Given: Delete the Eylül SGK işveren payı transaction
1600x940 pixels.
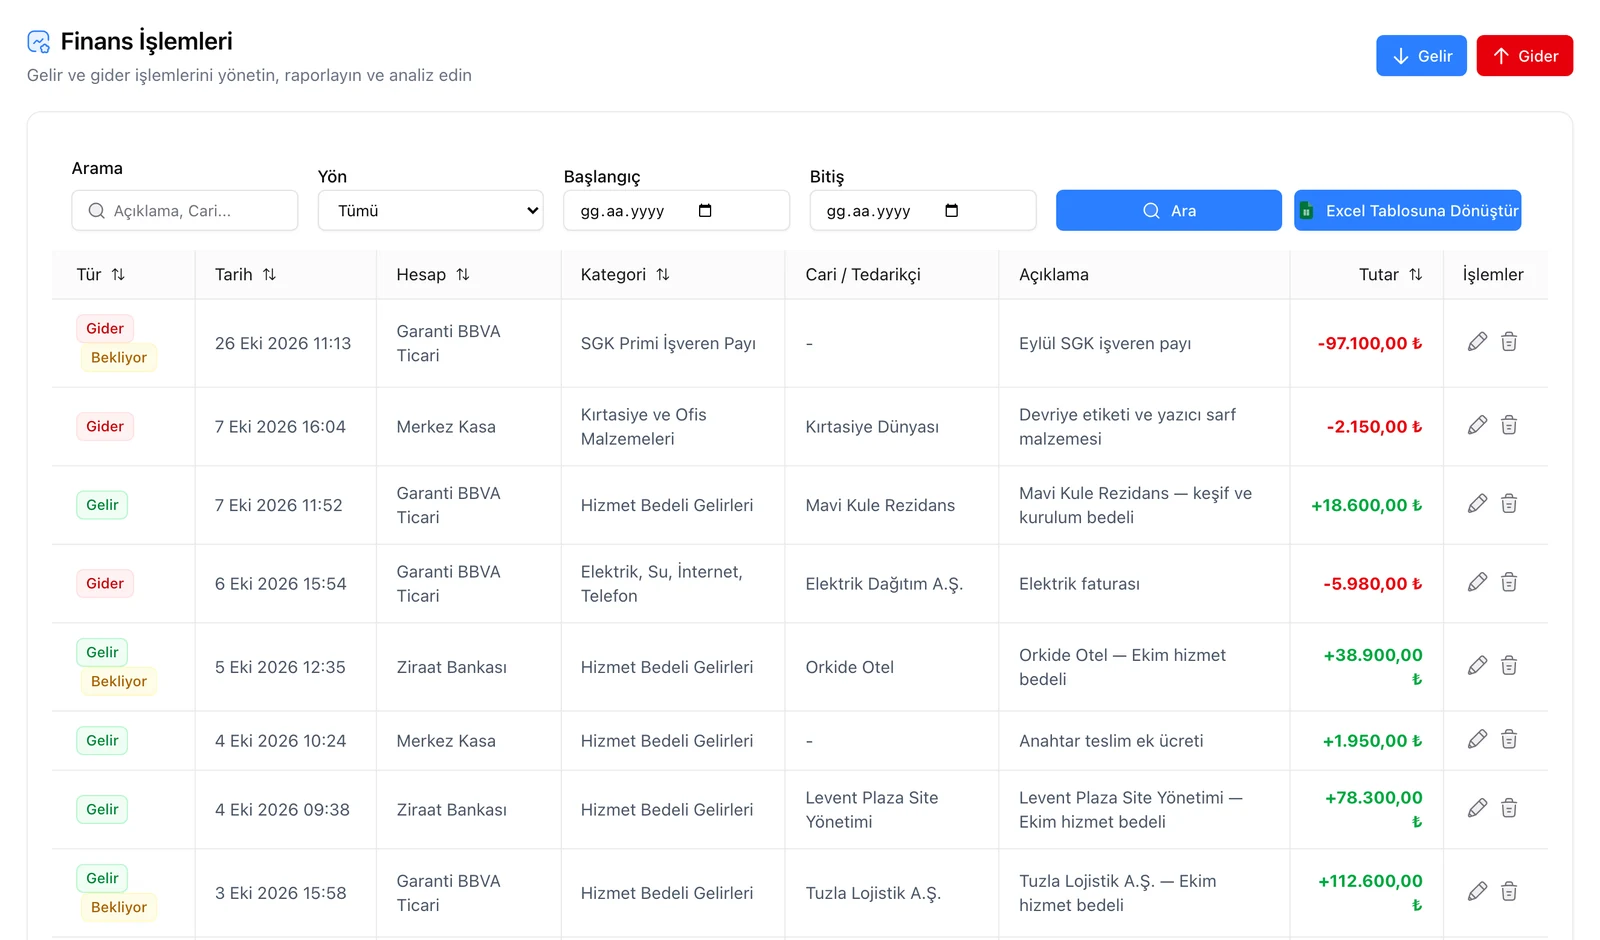Looking at the screenshot, I should [x=1509, y=342].
